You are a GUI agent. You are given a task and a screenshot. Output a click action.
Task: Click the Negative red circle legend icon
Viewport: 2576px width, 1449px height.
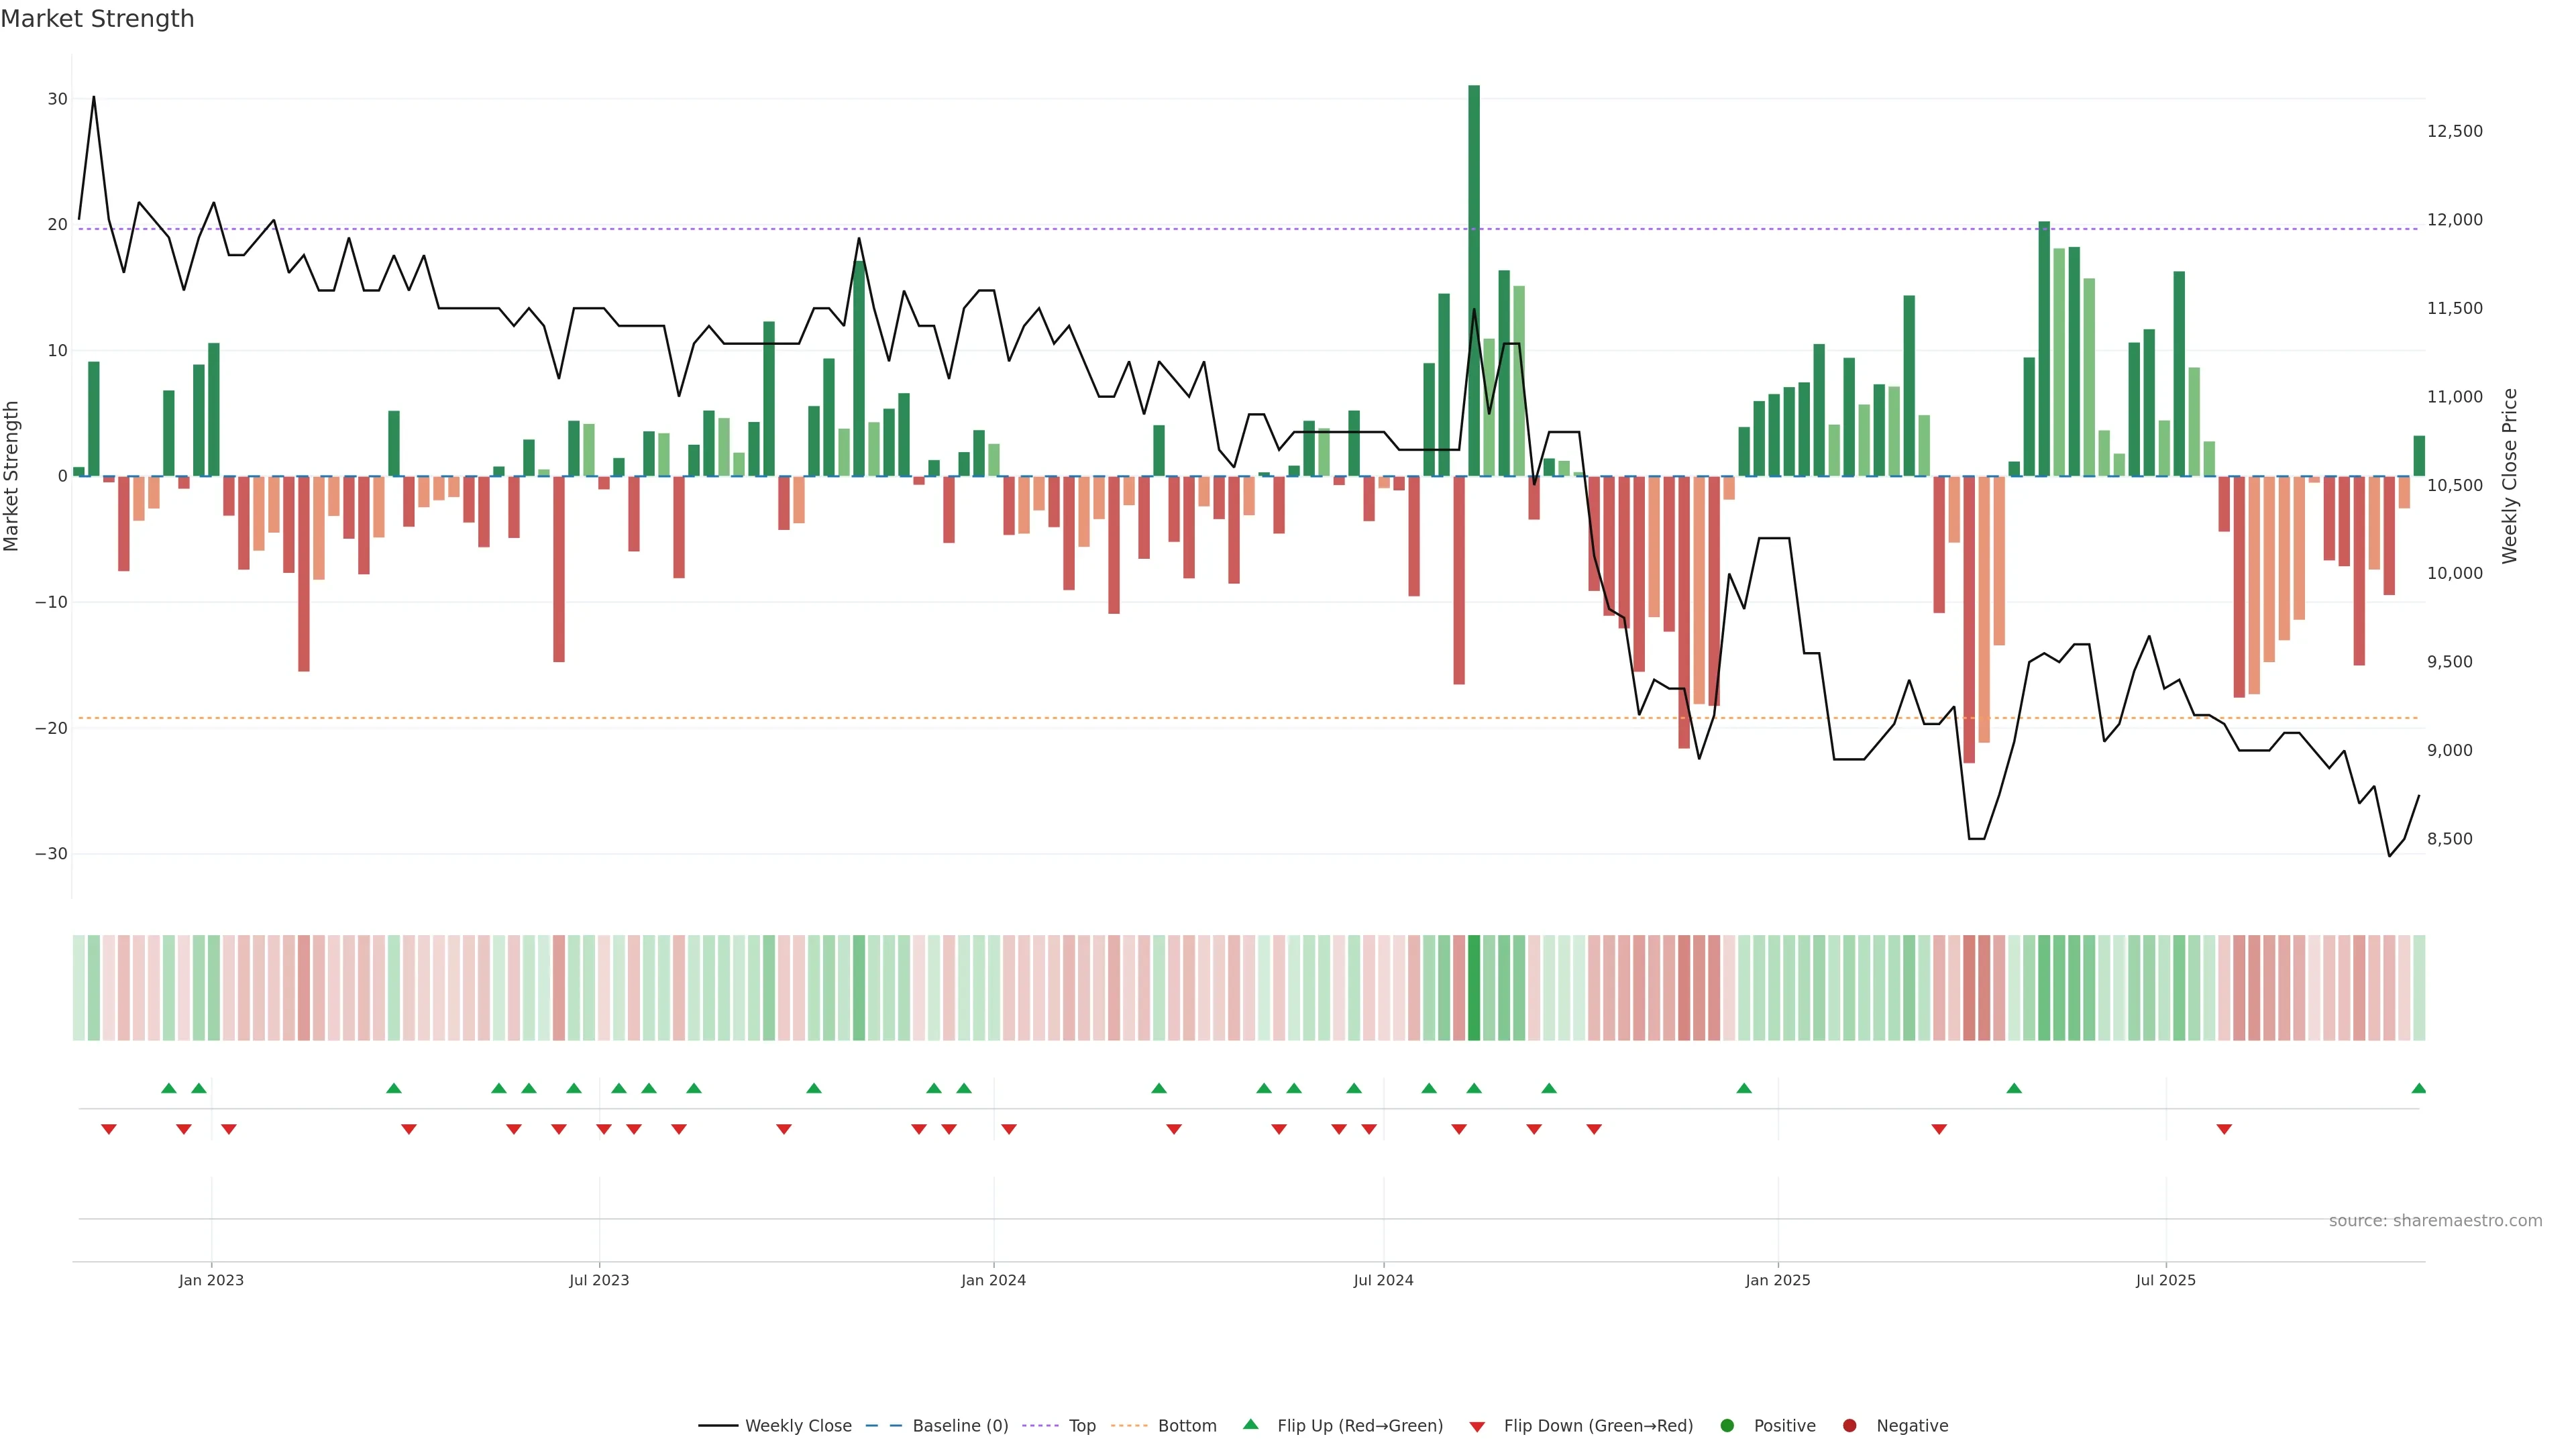pyautogui.click(x=1849, y=1425)
